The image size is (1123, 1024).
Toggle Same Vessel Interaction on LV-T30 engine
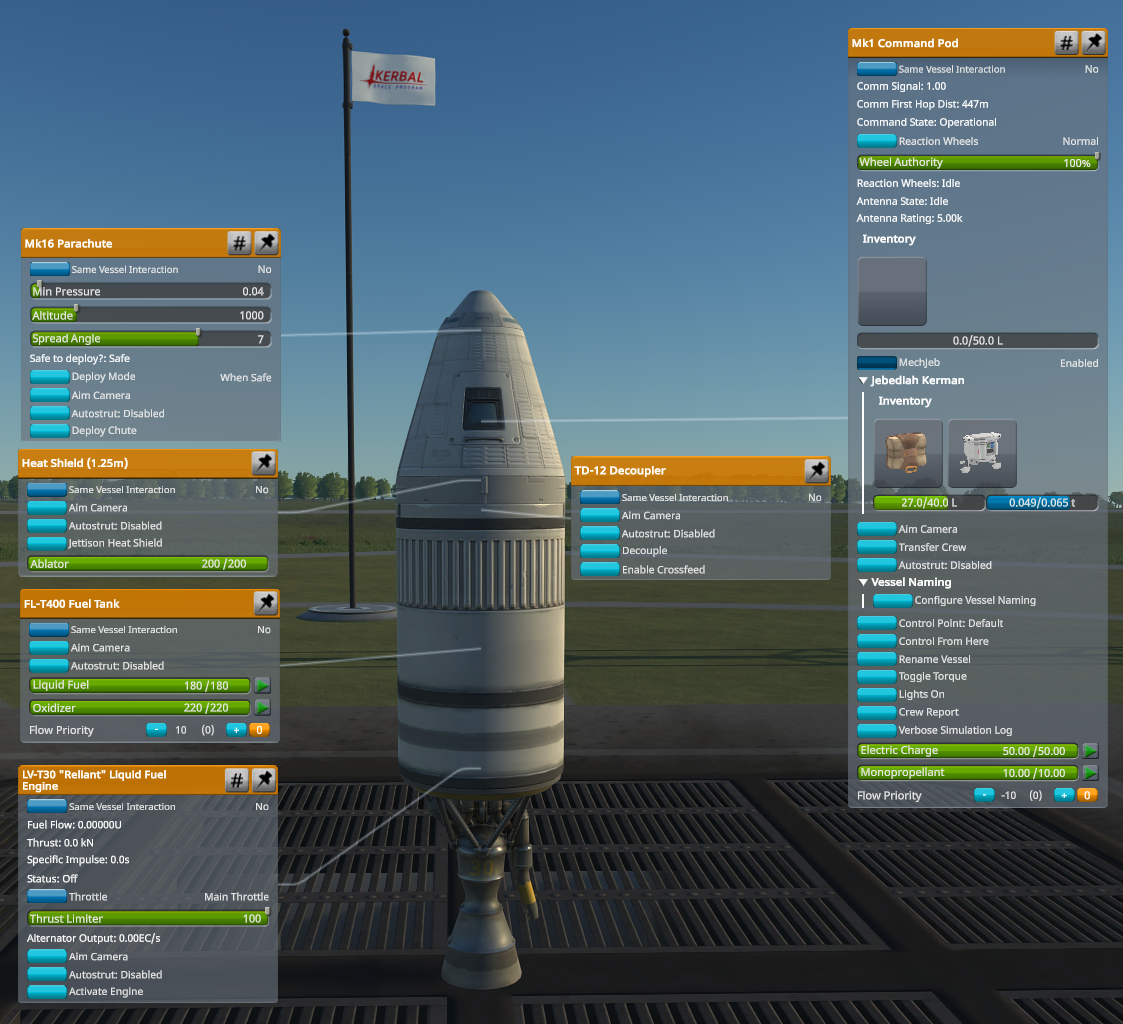47,806
